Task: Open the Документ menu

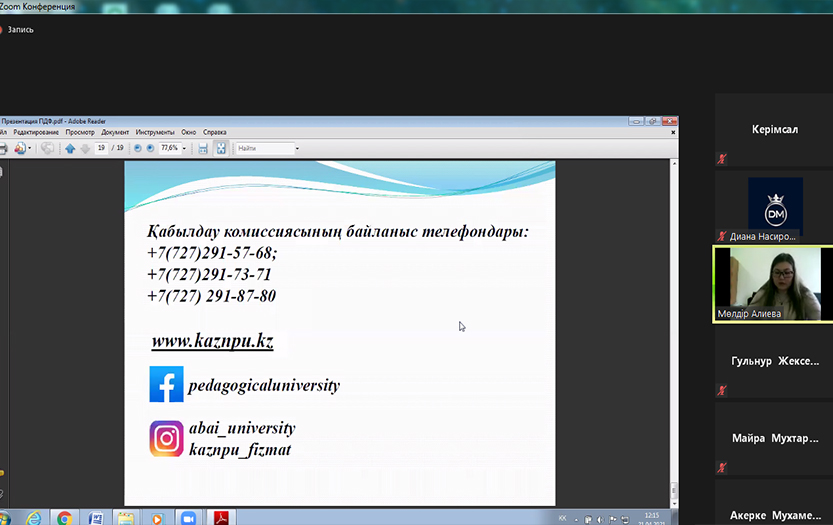Action: click(x=115, y=132)
